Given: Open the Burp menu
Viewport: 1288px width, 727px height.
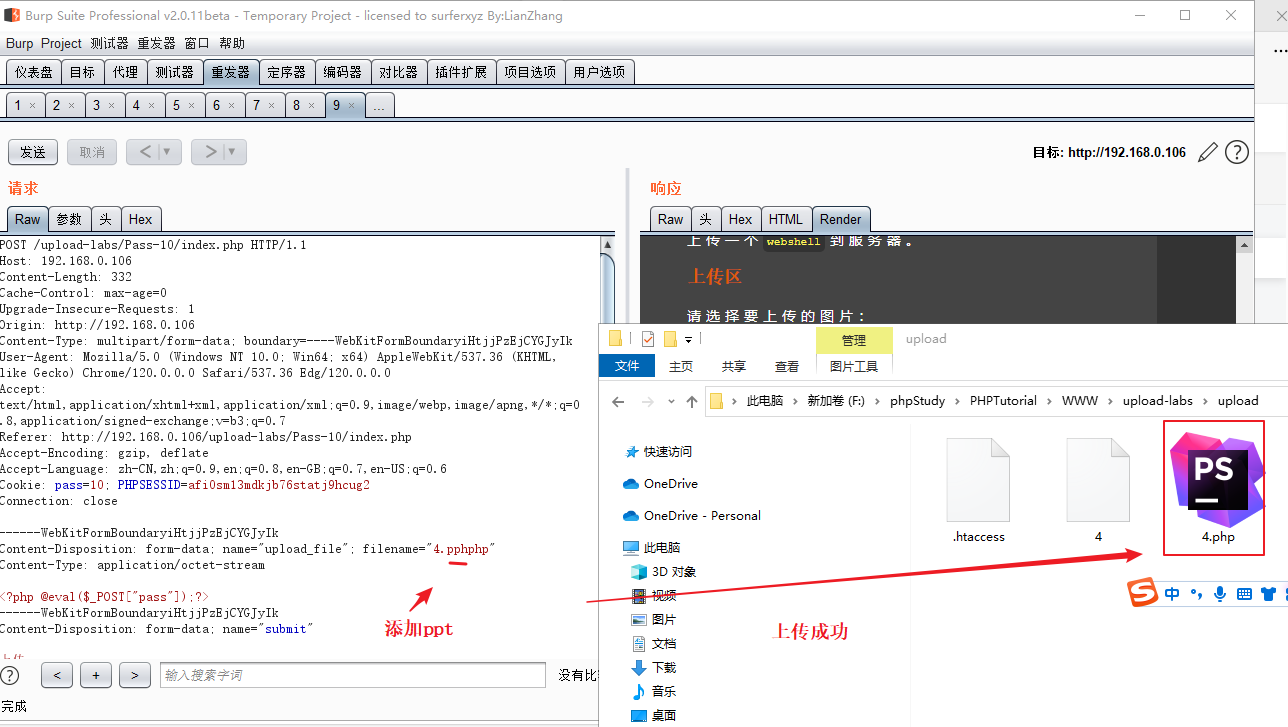Looking at the screenshot, I should [19, 43].
